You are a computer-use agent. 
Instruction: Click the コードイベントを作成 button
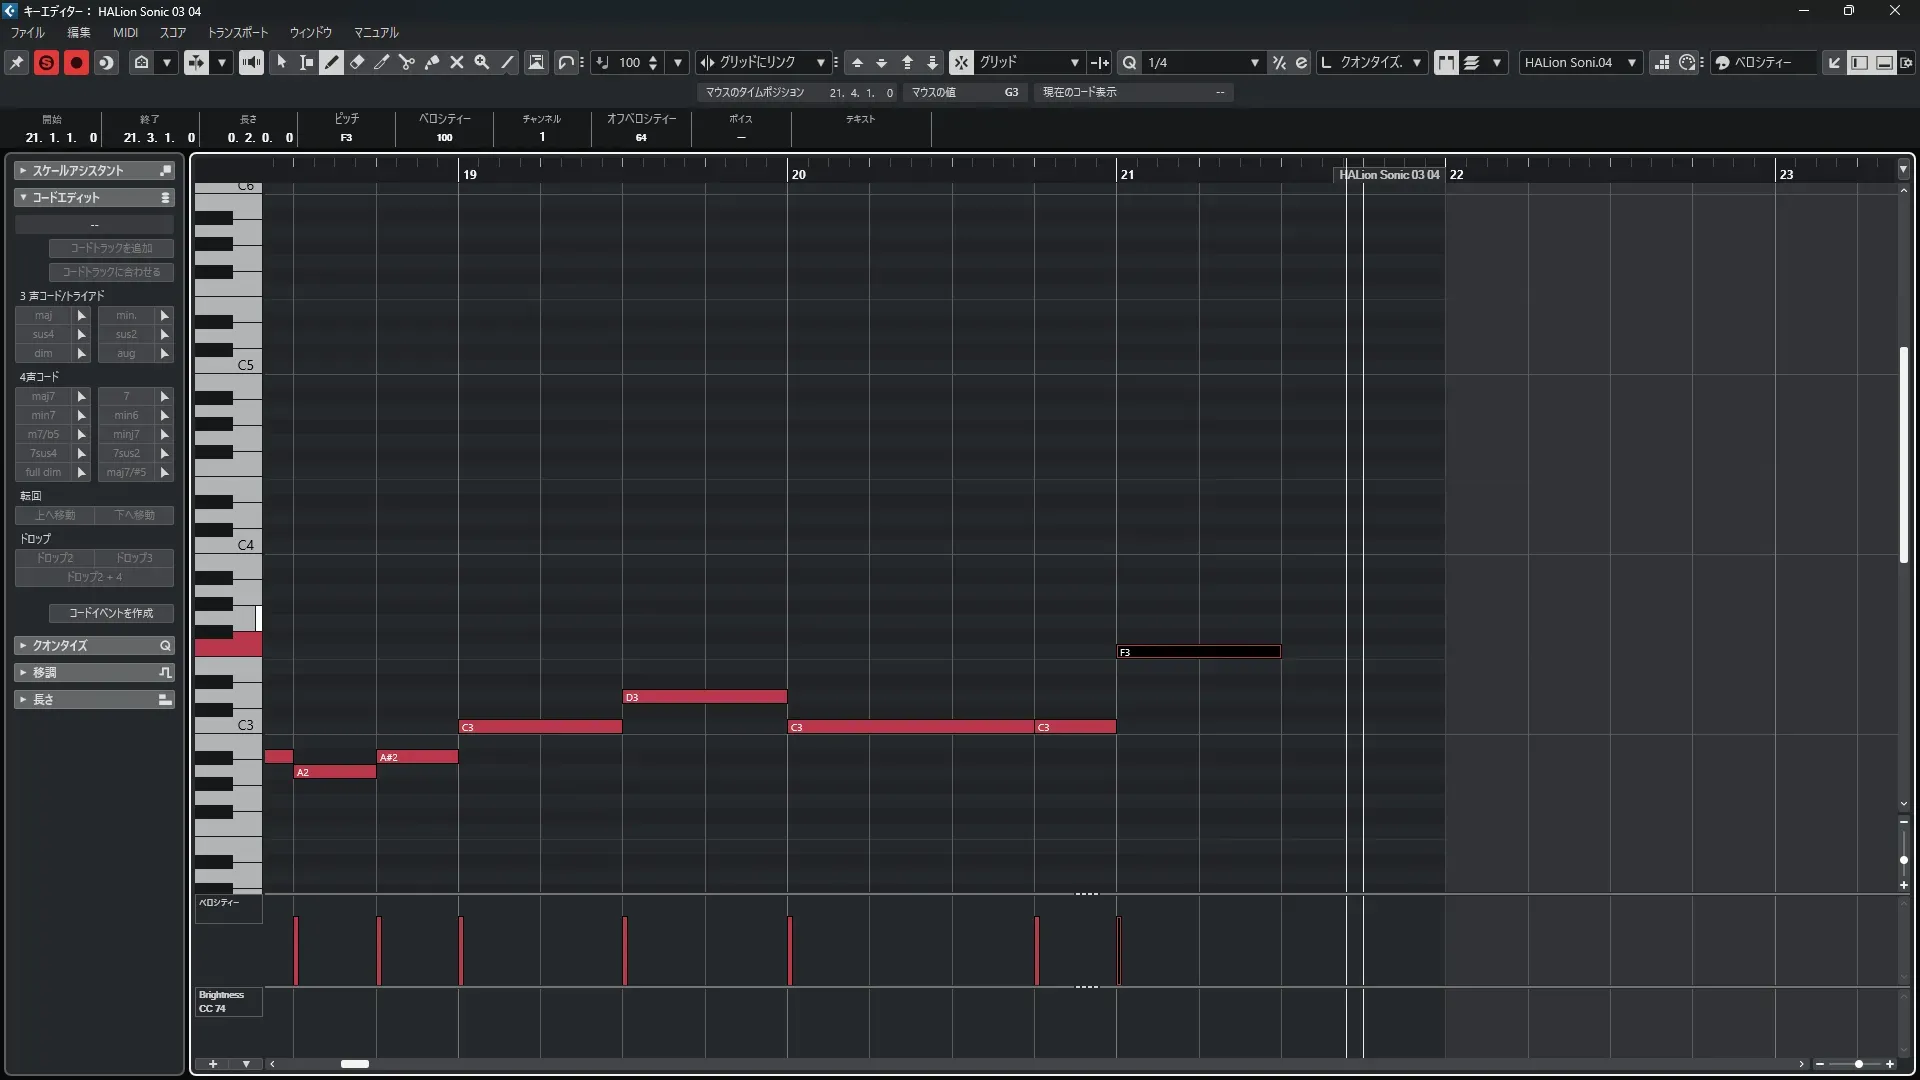click(x=111, y=613)
